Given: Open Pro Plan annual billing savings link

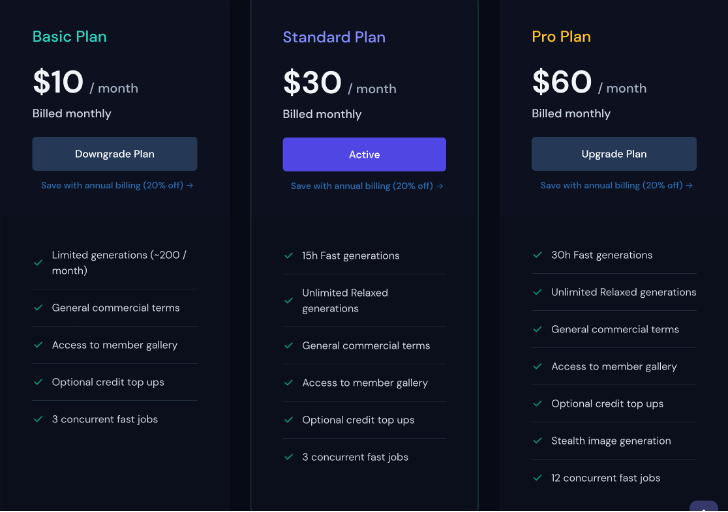Looking at the screenshot, I should pyautogui.click(x=616, y=185).
